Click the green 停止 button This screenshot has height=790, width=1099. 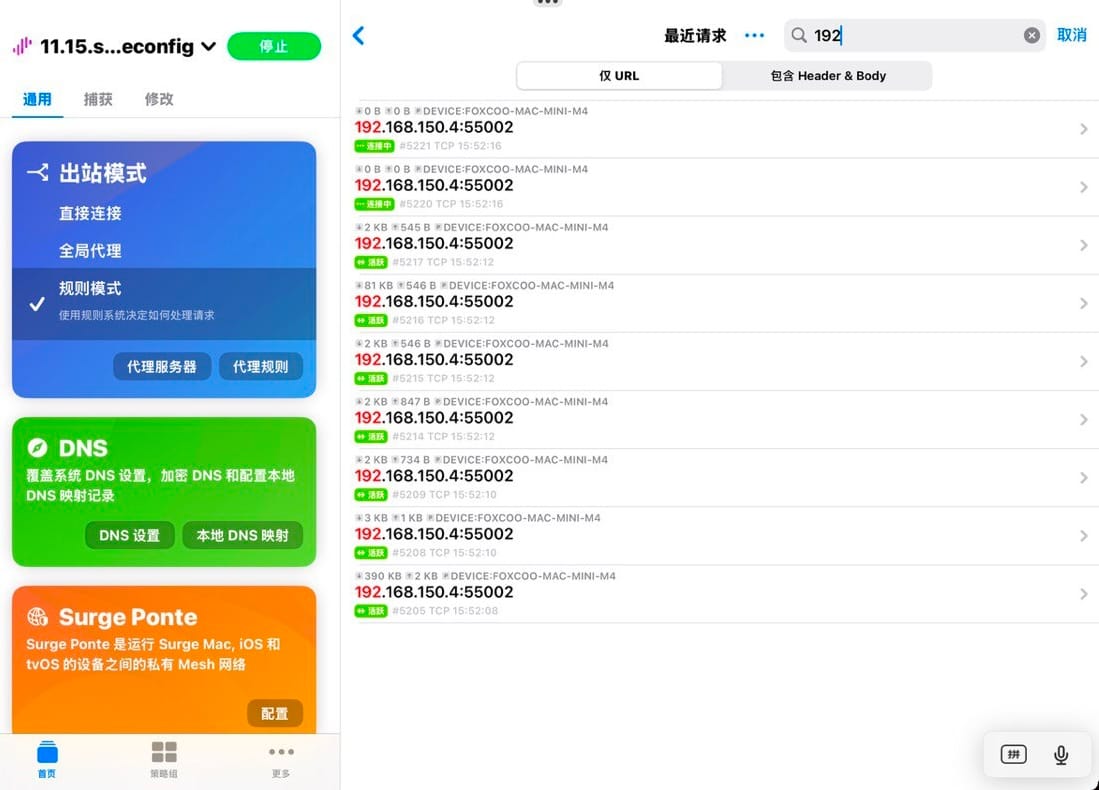tap(274, 46)
